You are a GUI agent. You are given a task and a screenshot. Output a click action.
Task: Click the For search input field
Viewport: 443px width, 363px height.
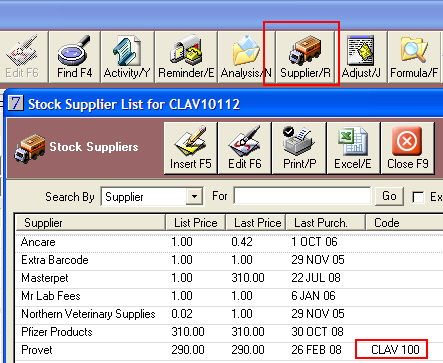(302, 196)
